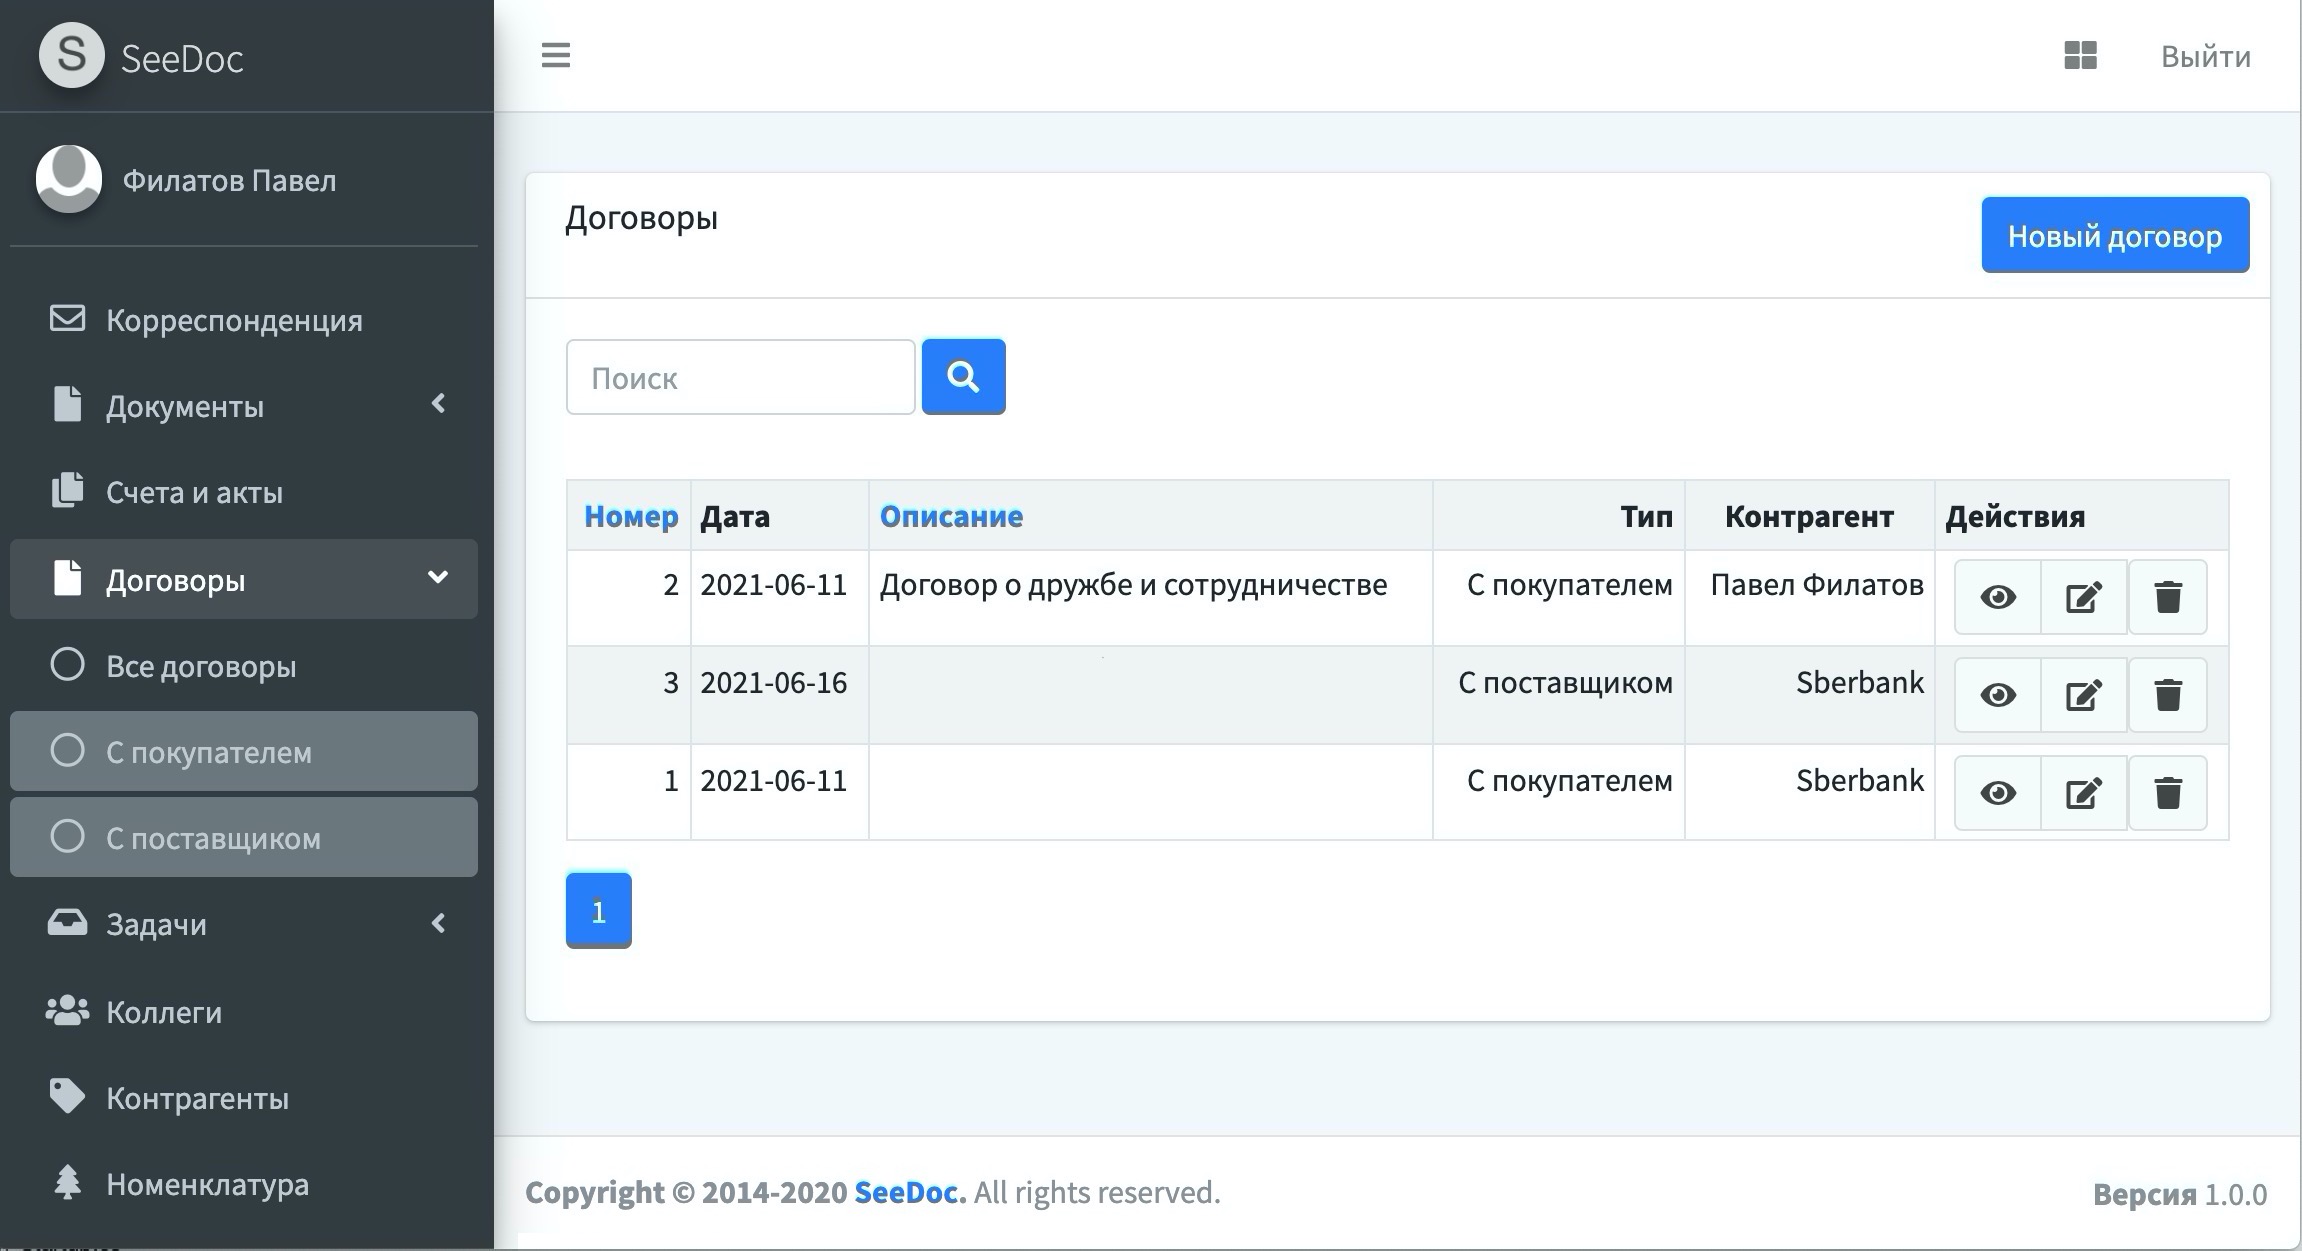This screenshot has height=1251, width=2302.
Task: Delete contract 1 using trash icon
Action: (2168, 793)
